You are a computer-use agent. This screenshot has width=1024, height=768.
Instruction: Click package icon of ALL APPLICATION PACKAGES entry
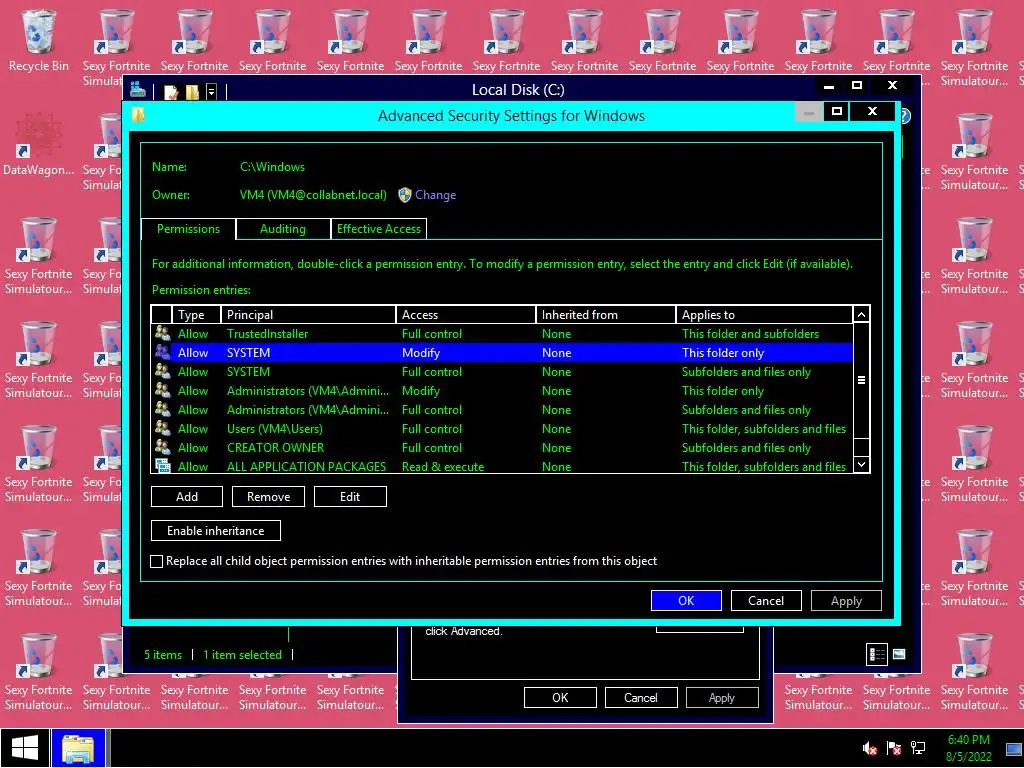coord(162,466)
